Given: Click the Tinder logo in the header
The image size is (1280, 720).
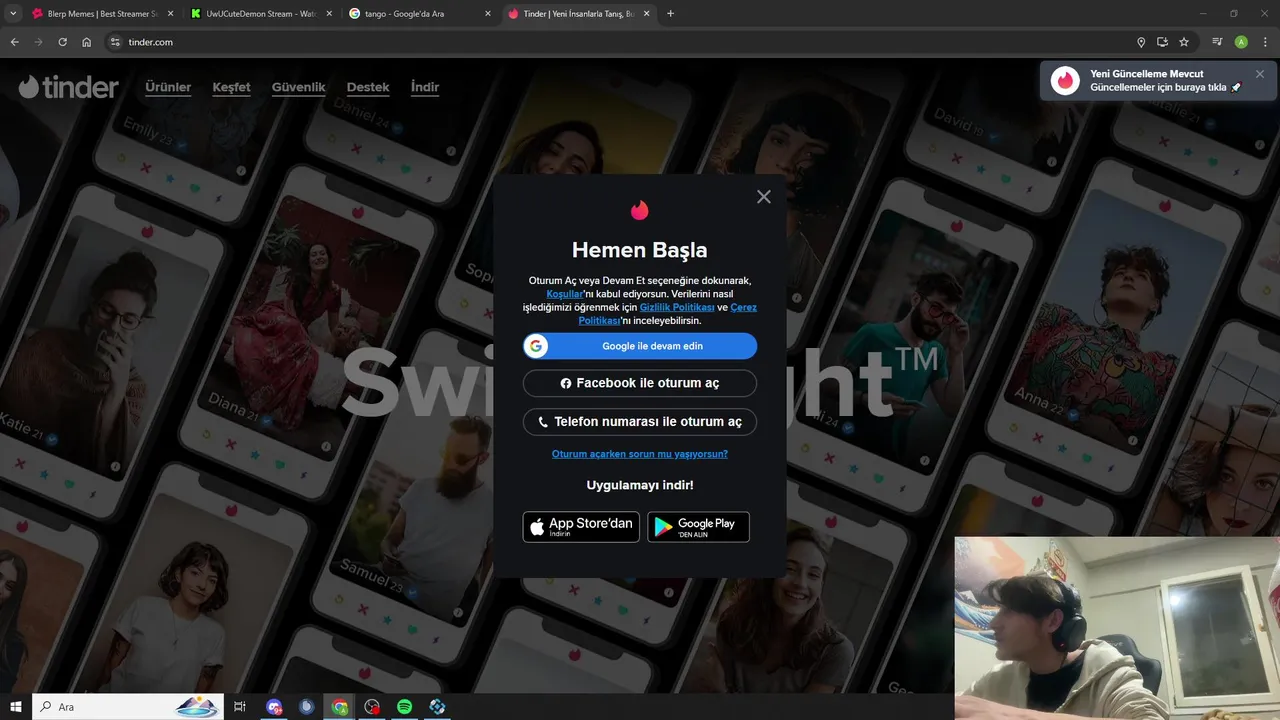Looking at the screenshot, I should pos(68,87).
